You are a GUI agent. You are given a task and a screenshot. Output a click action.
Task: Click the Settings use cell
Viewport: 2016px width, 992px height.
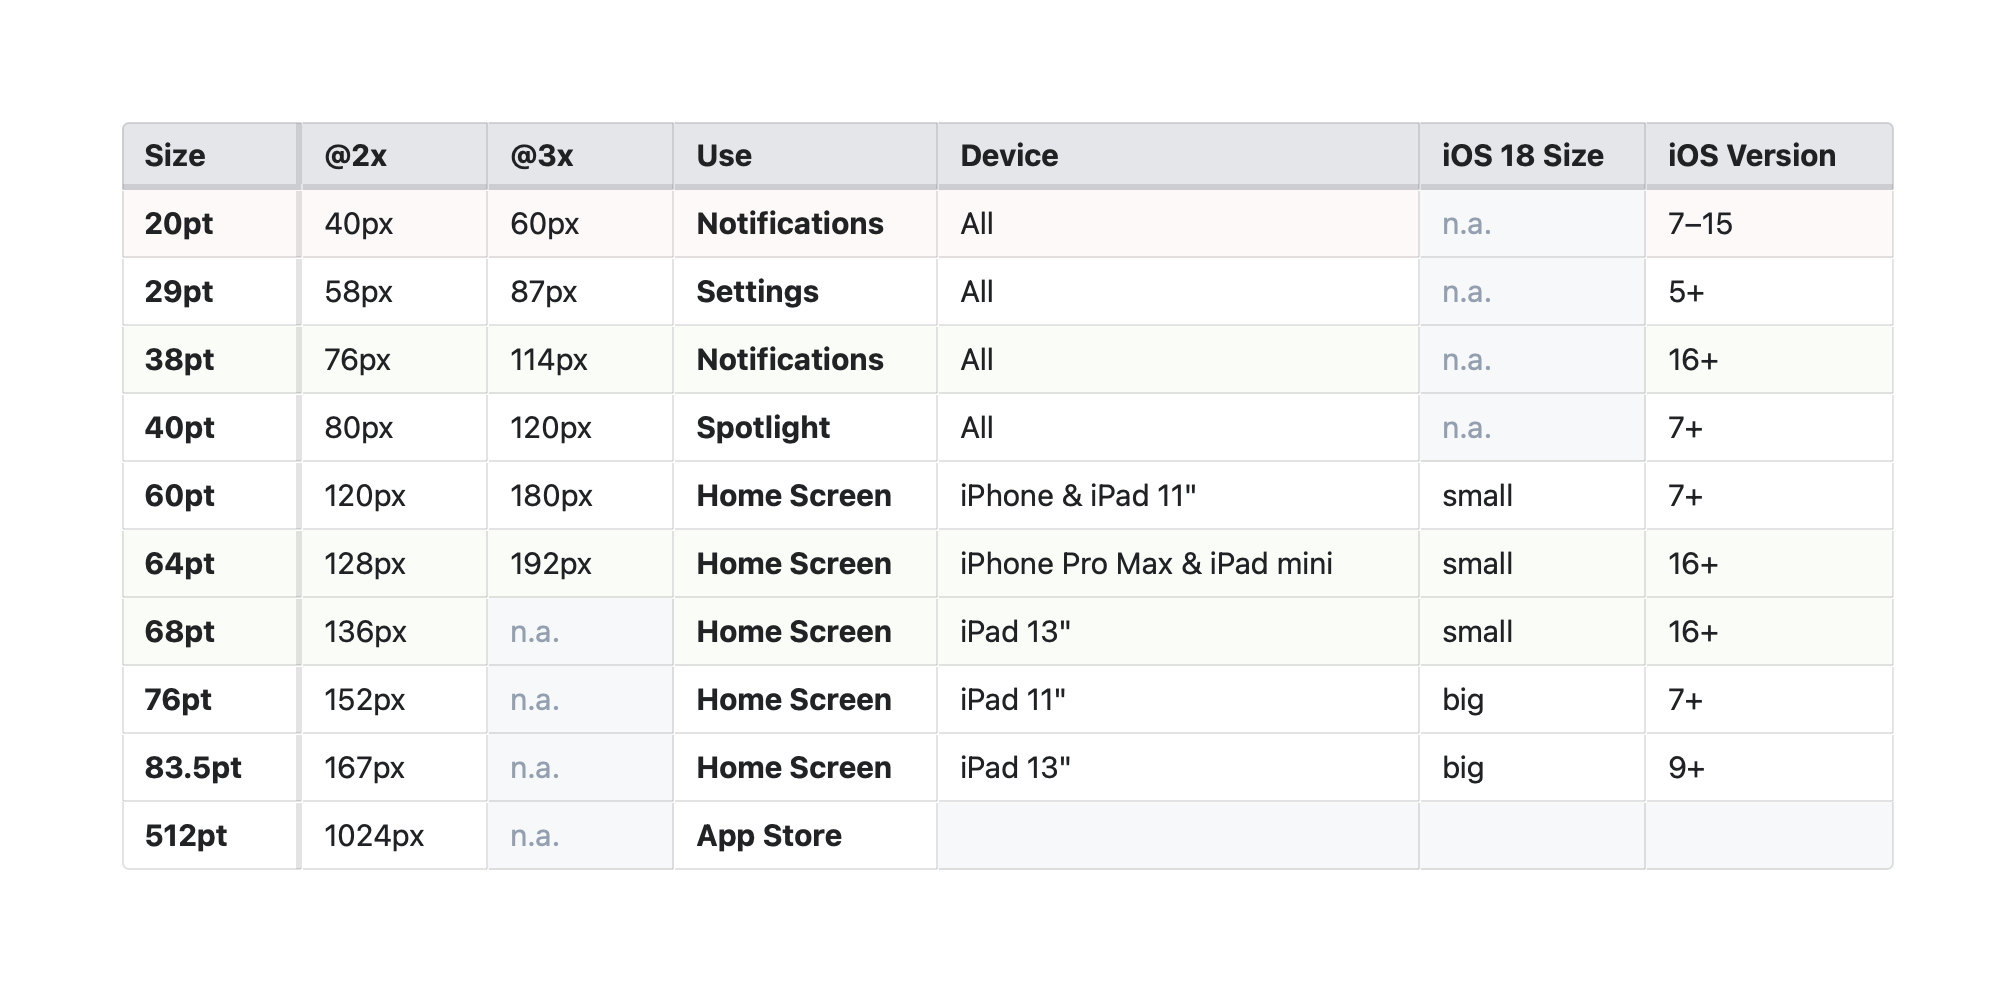[757, 292]
